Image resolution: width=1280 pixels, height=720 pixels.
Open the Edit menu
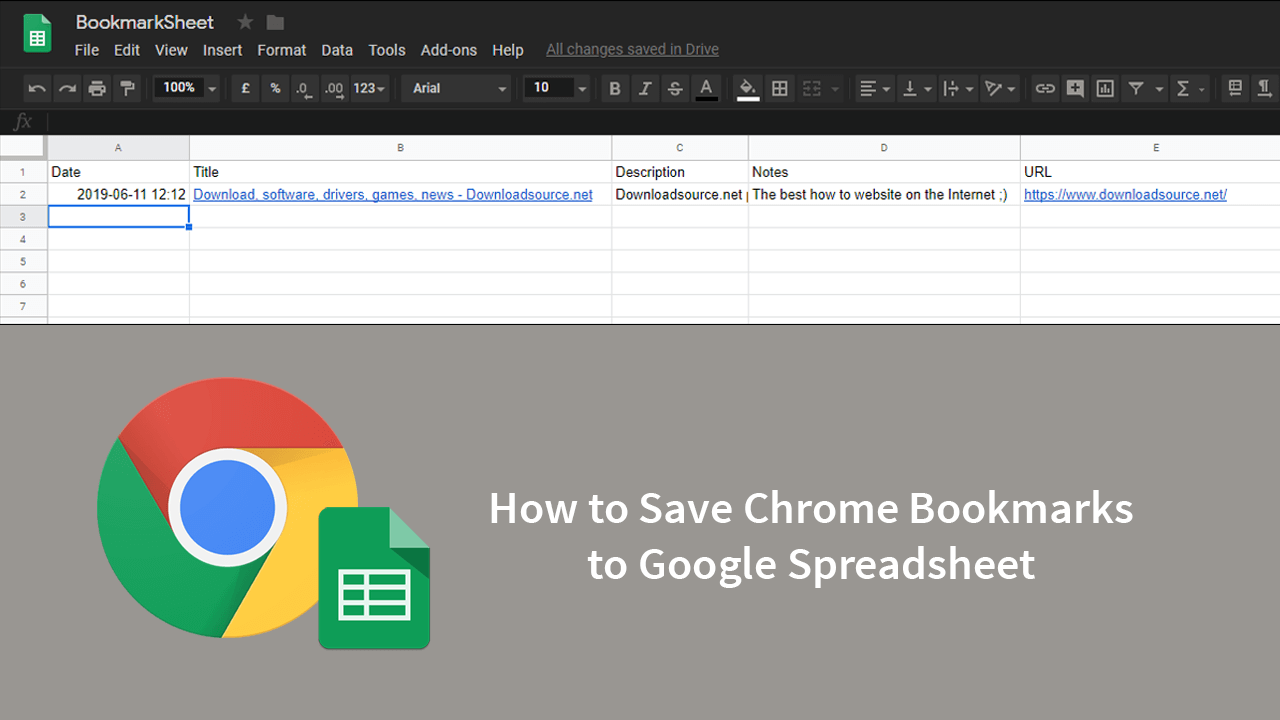pyautogui.click(x=127, y=50)
